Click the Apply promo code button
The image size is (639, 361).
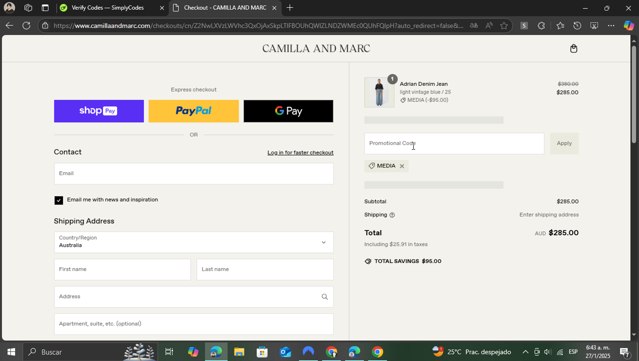pyautogui.click(x=564, y=143)
